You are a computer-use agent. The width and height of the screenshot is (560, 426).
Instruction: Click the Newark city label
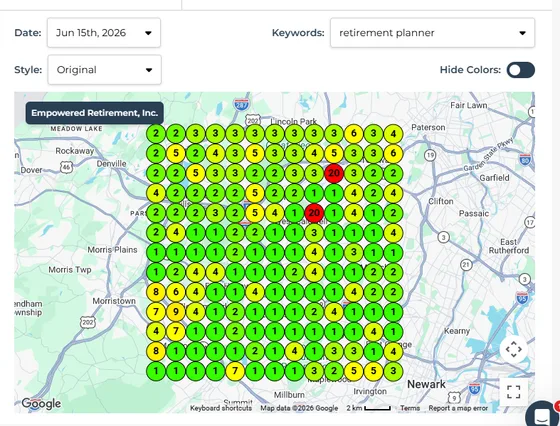(426, 384)
